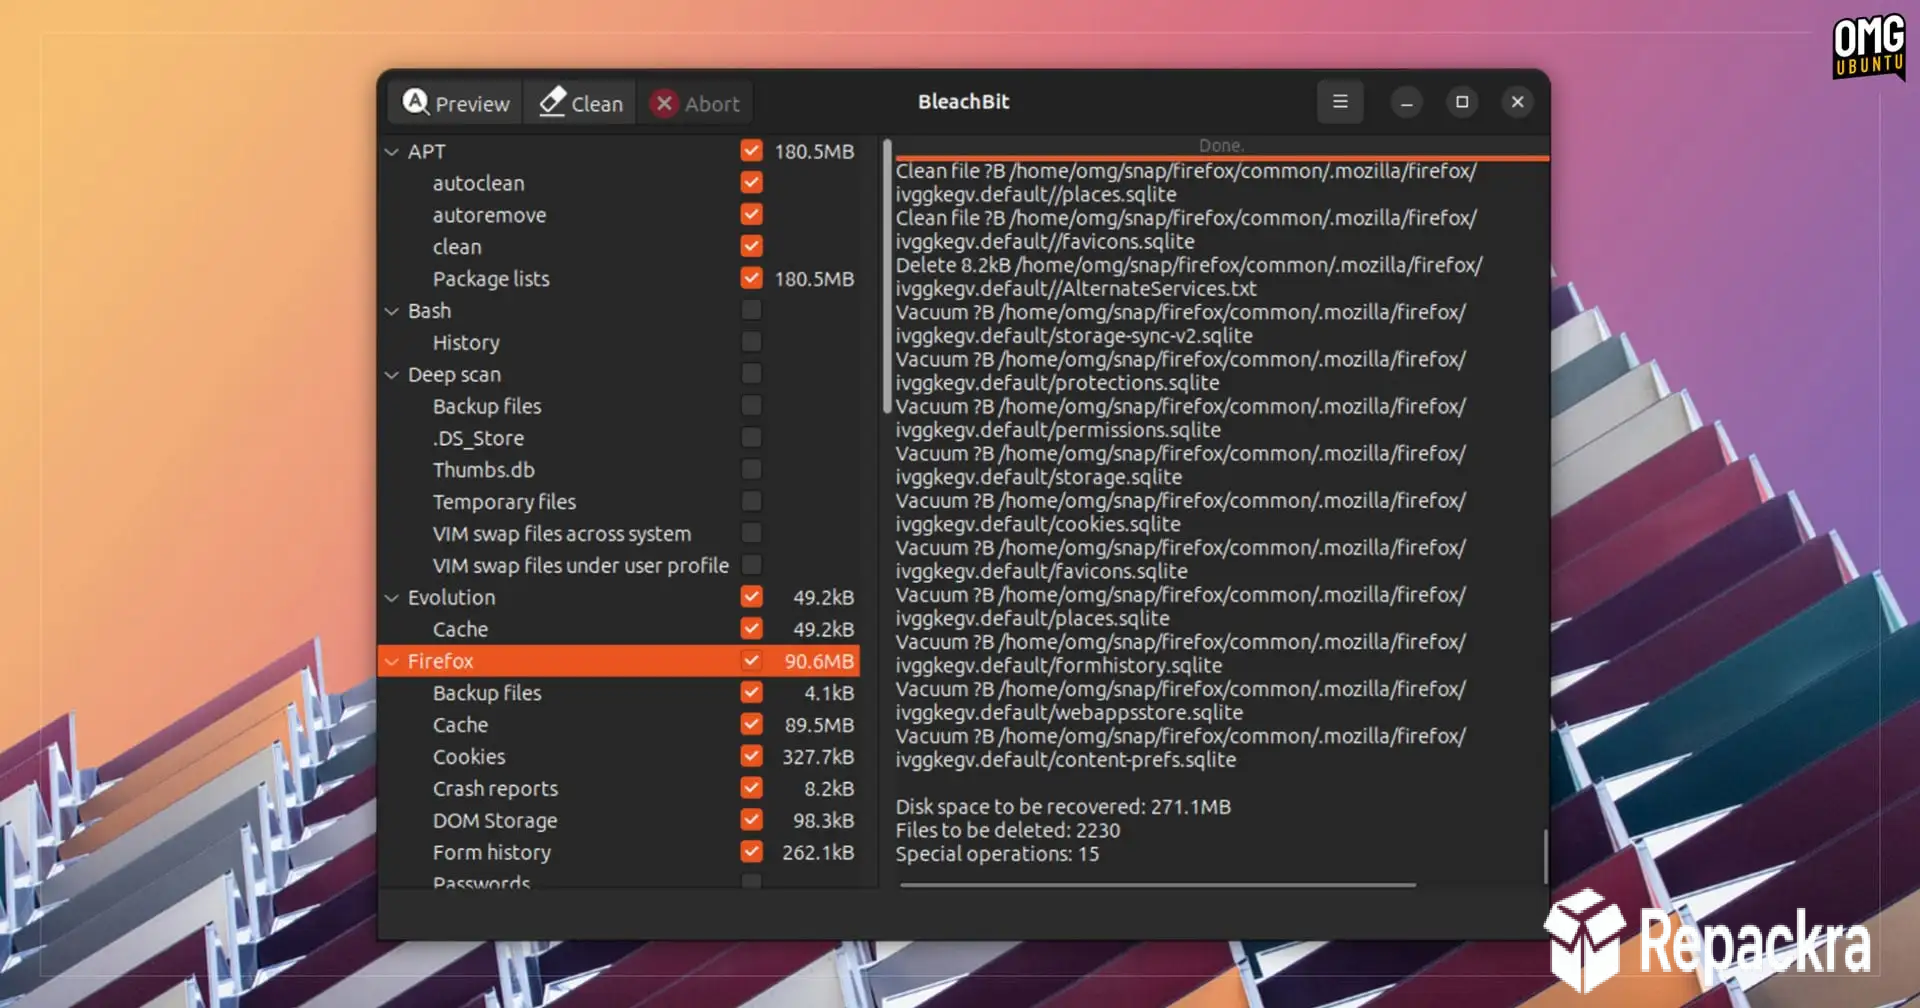Select the DOM Storage row label
Viewport: 1920px width, 1008px height.
[x=495, y=821]
